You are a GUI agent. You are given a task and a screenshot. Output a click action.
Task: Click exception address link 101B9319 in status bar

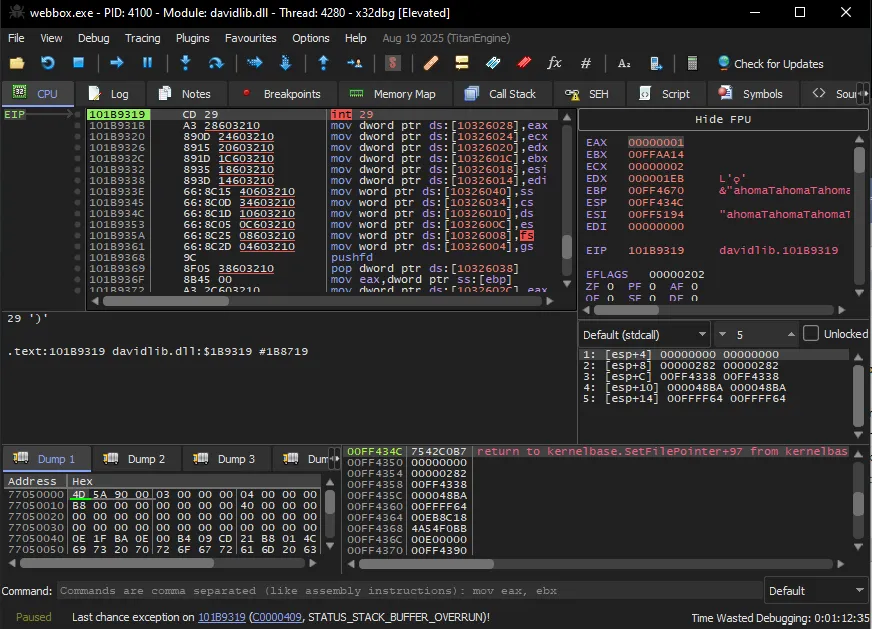coord(222,617)
